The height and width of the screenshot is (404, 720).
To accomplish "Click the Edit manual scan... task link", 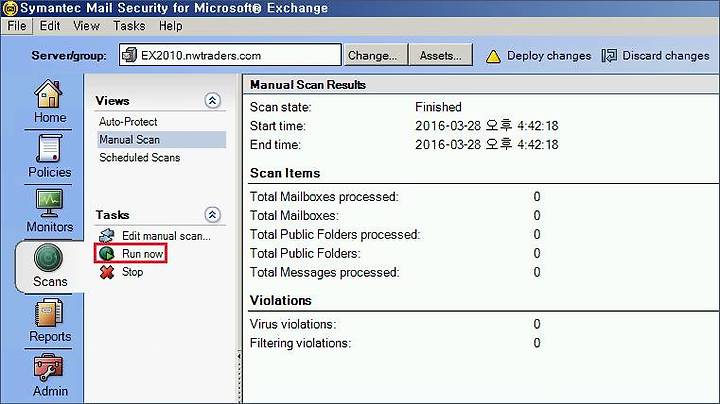I will 166,236.
